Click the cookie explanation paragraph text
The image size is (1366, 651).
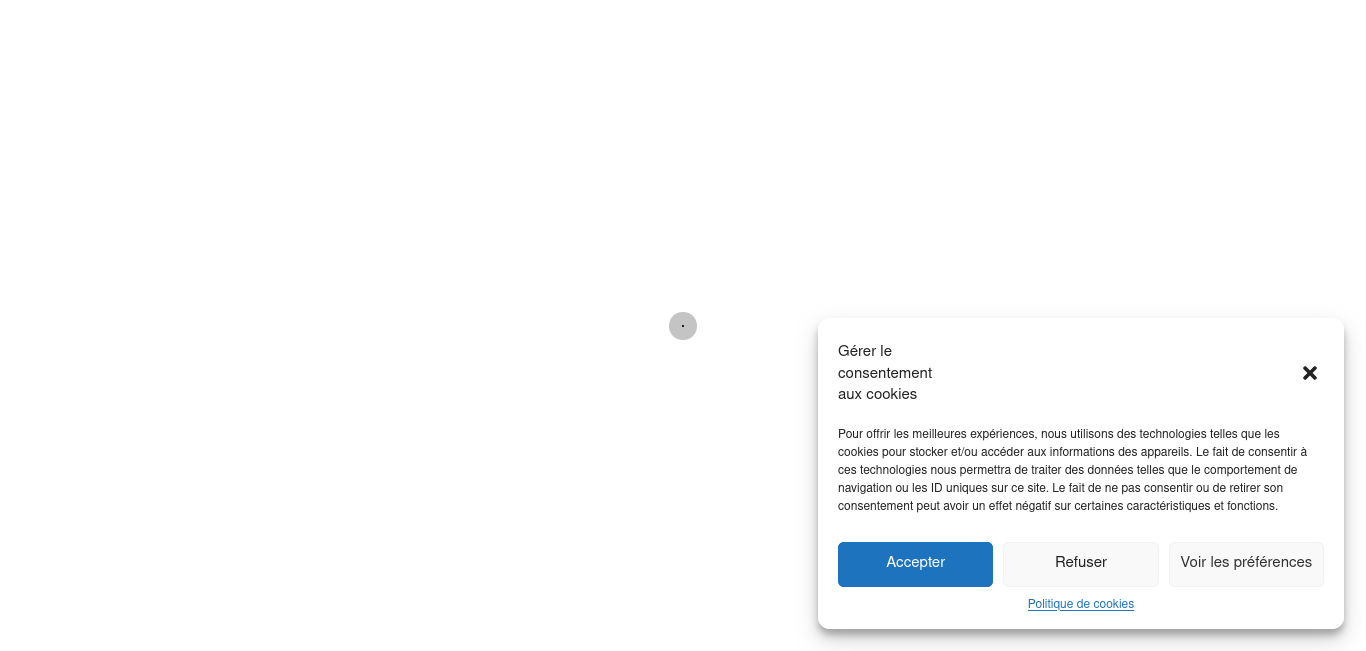pos(1072,470)
